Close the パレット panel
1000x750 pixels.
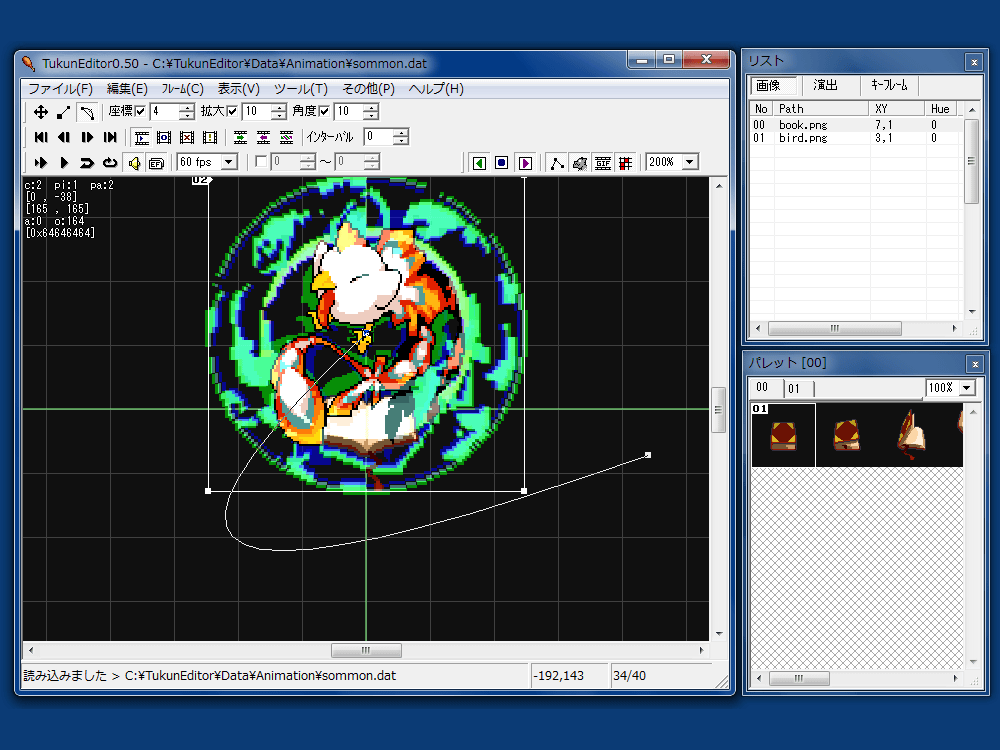(974, 364)
